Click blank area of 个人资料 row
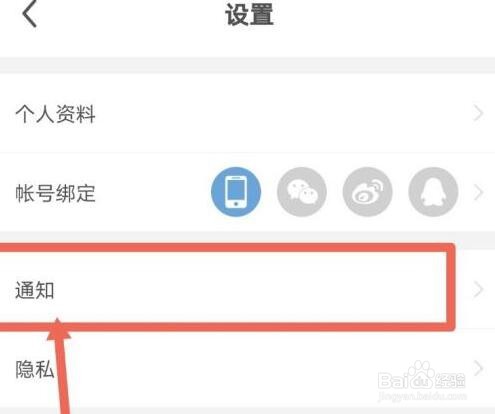The image size is (495, 414). pos(283,113)
